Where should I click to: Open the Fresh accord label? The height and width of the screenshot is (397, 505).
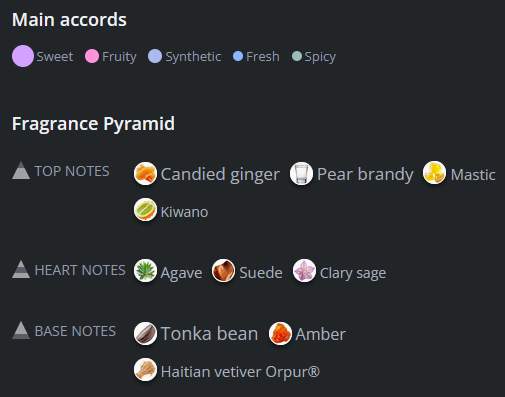[263, 56]
